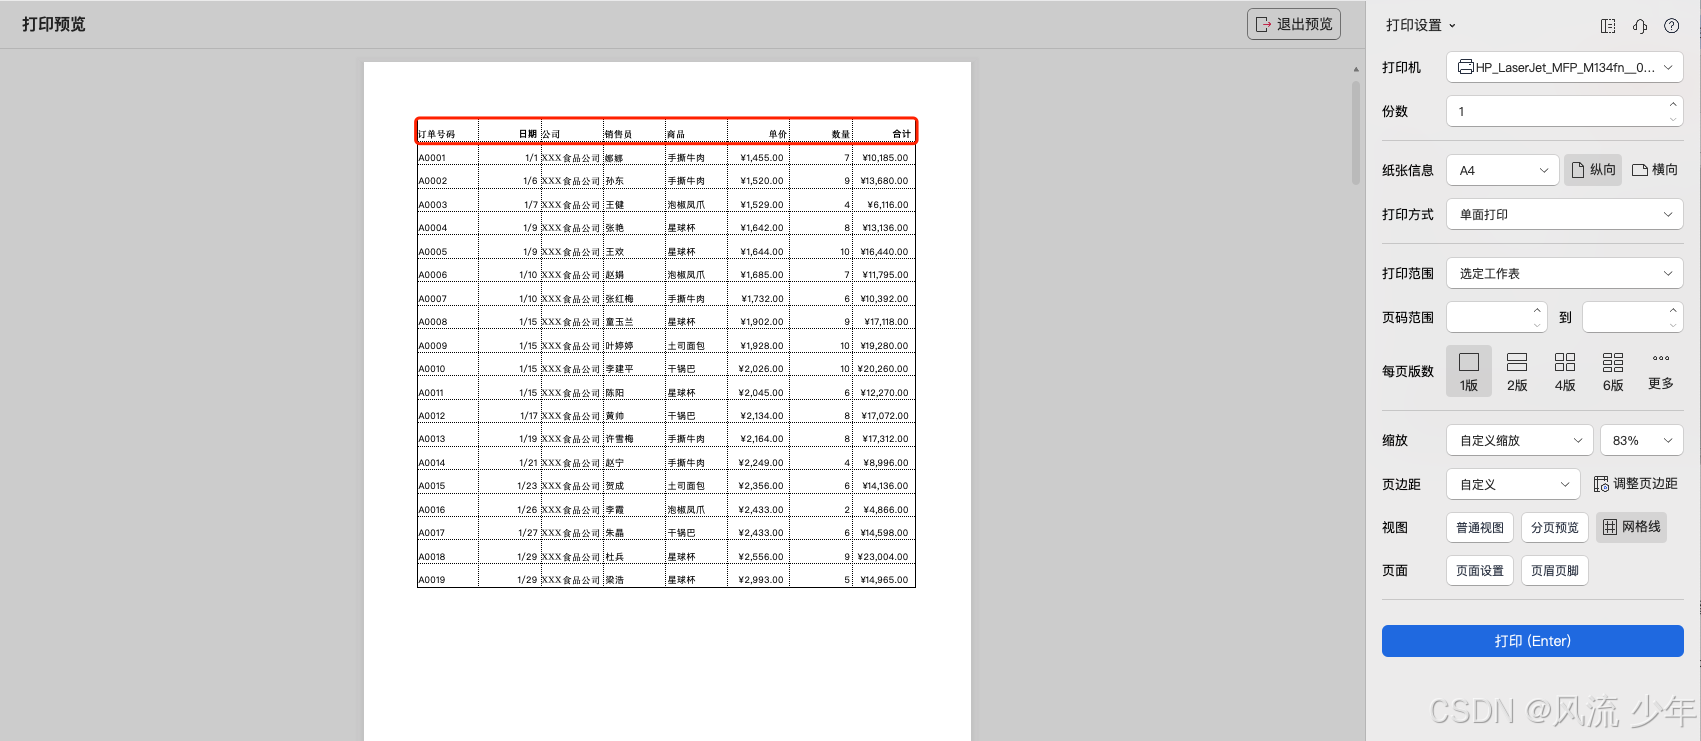Open 页眉页脚 header and footer settings
Image resolution: width=1701 pixels, height=741 pixels.
click(1555, 571)
